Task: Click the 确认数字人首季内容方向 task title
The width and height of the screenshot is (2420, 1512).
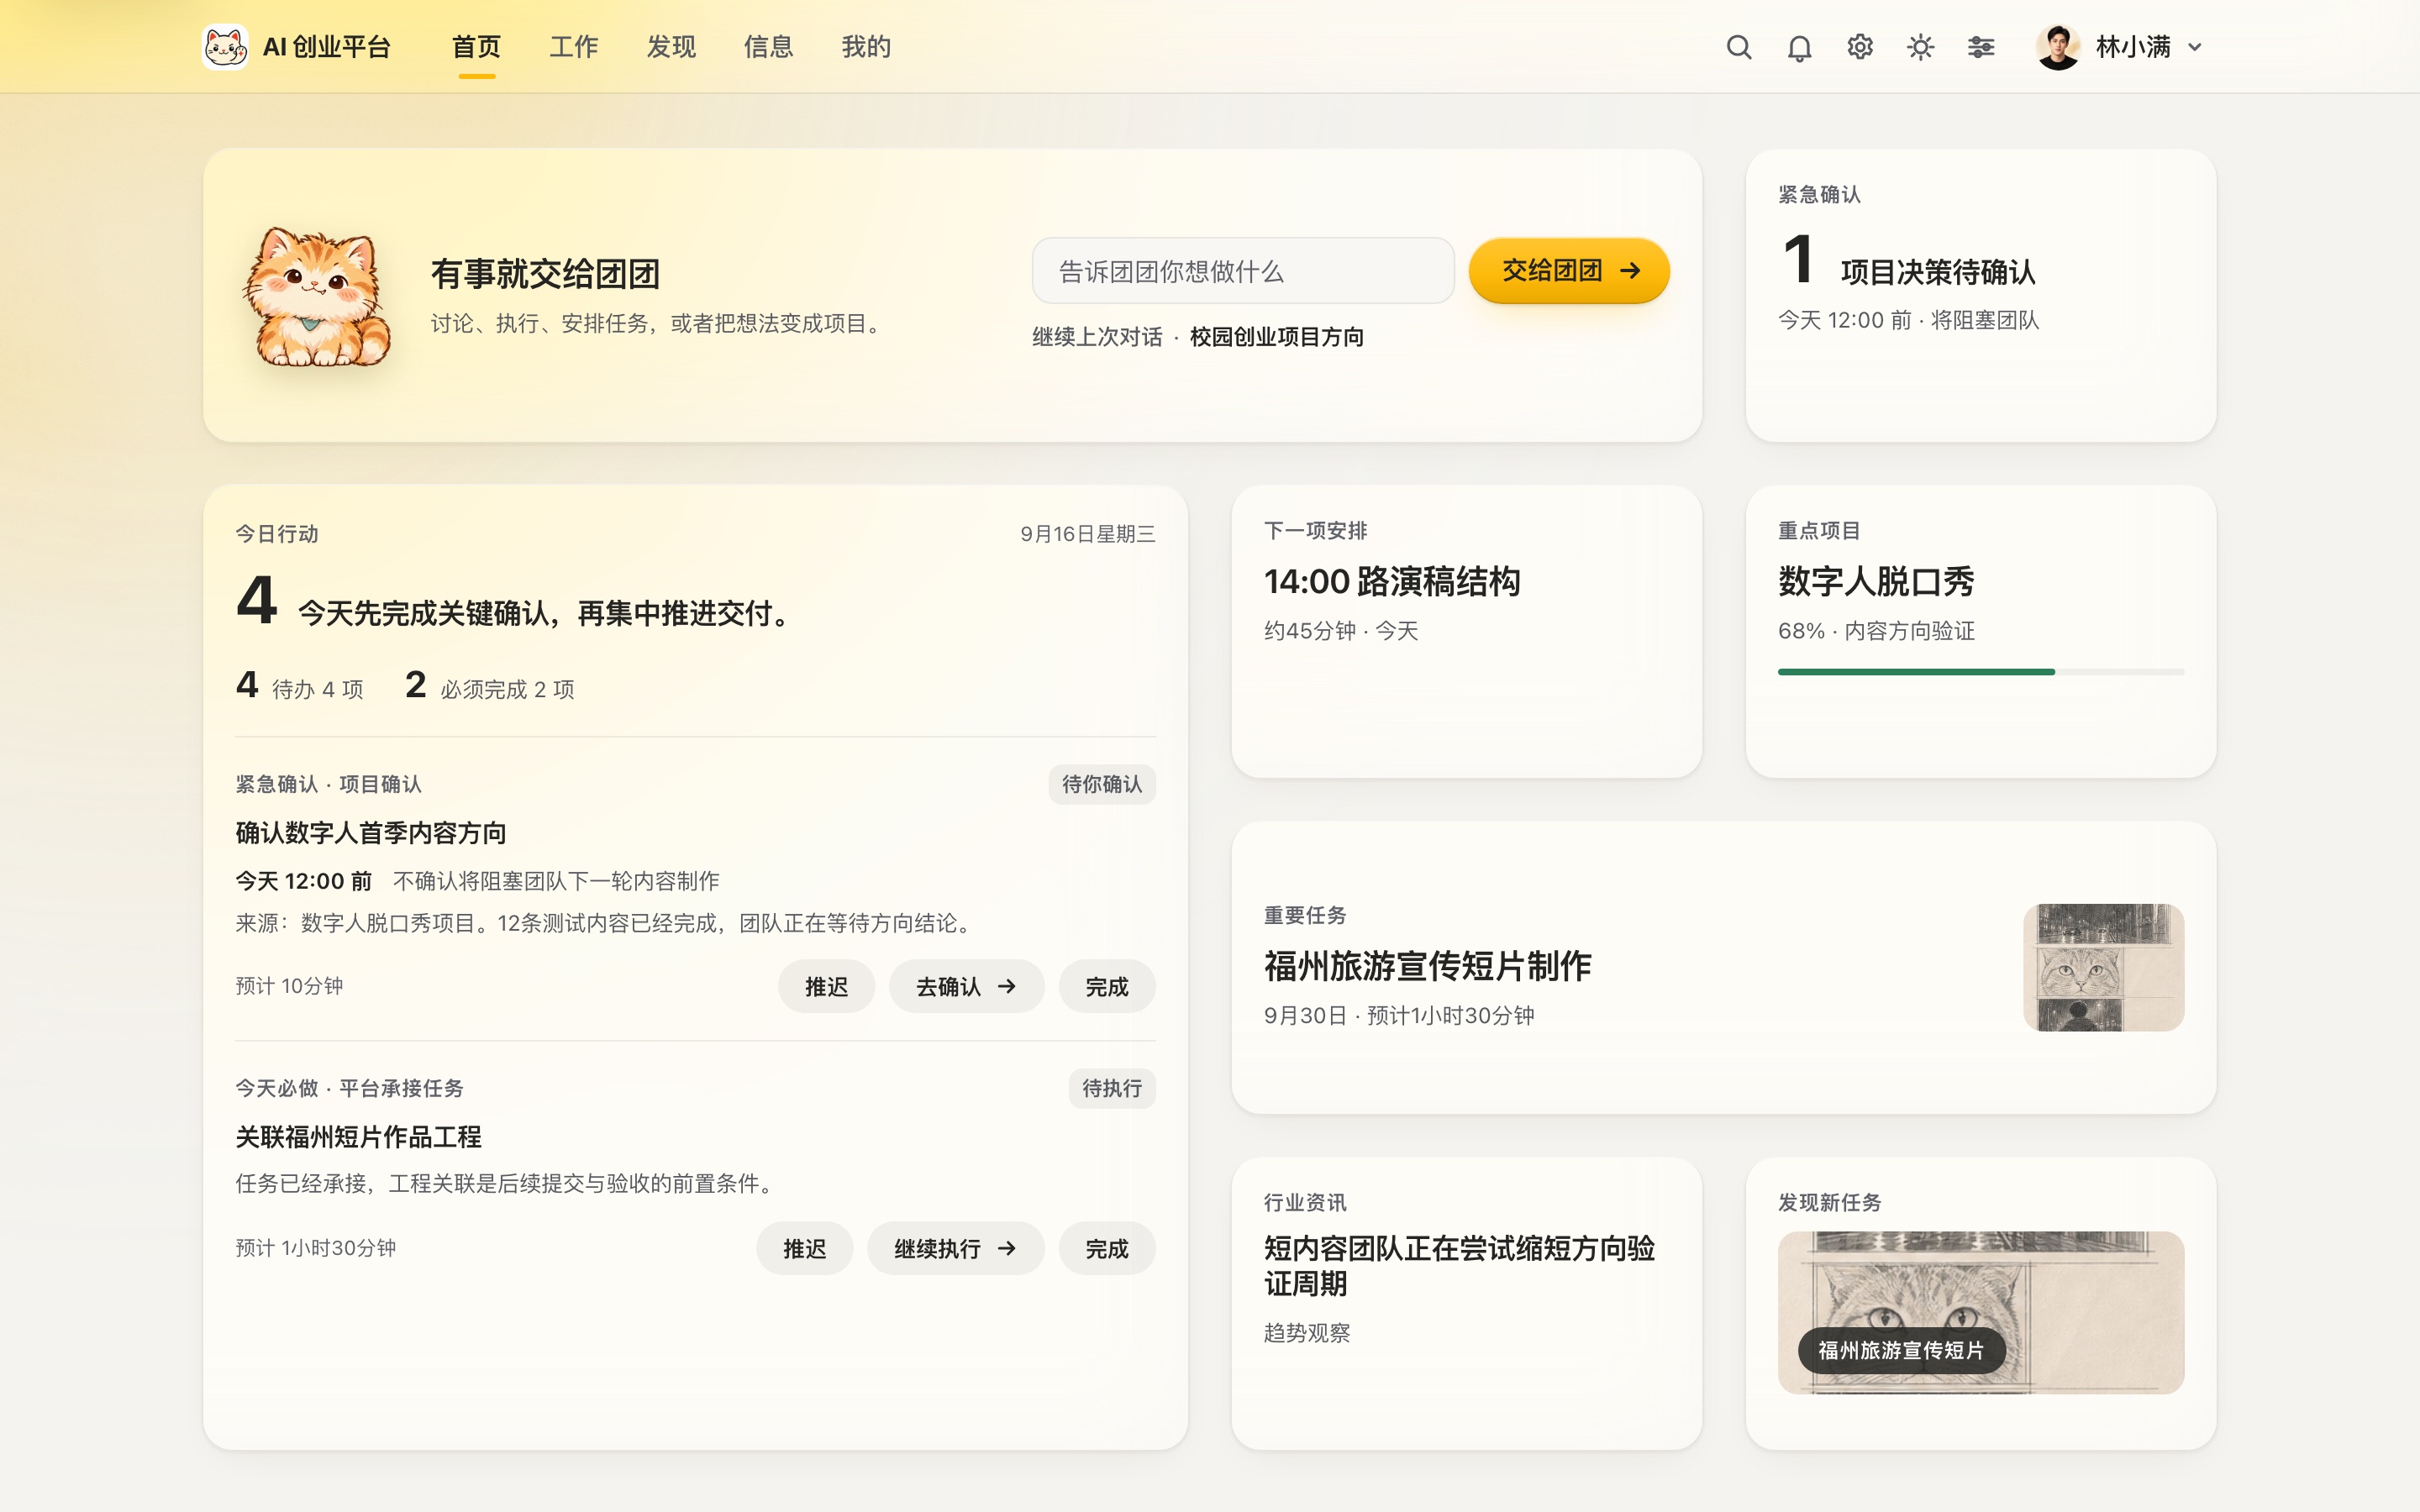Action: tap(371, 833)
